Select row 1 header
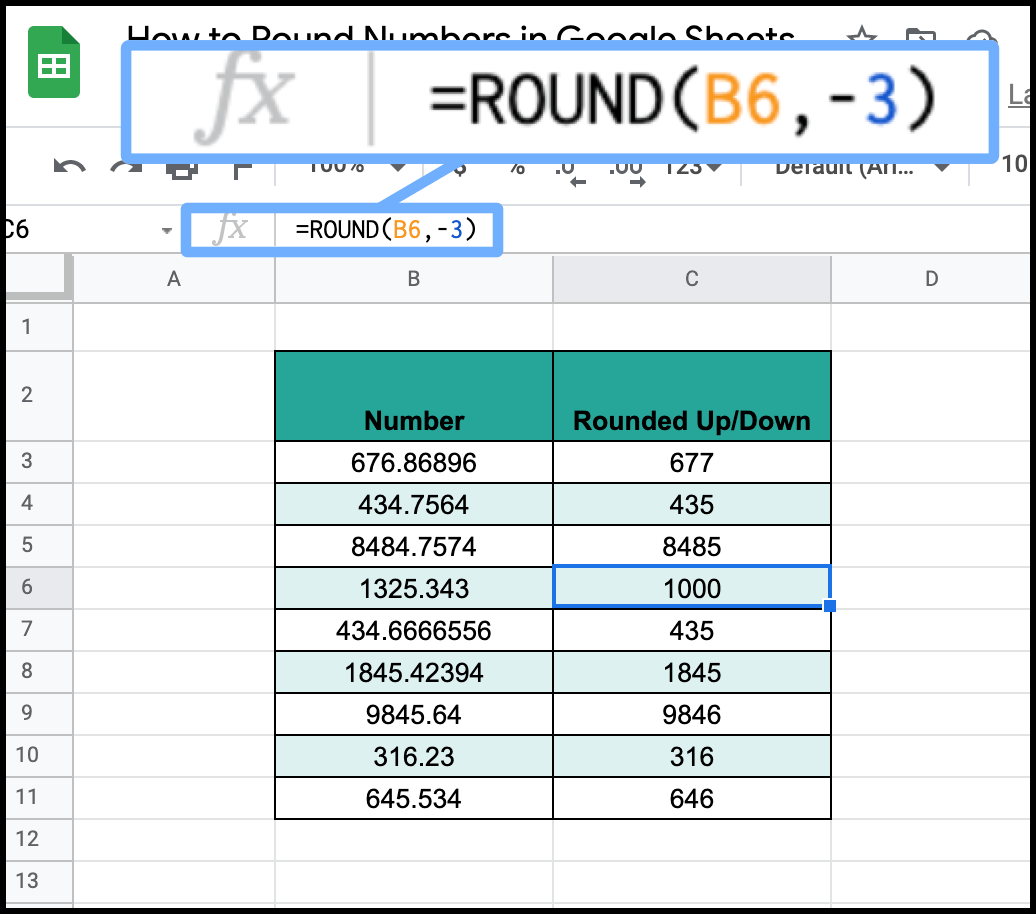1036x914 pixels. (39, 326)
